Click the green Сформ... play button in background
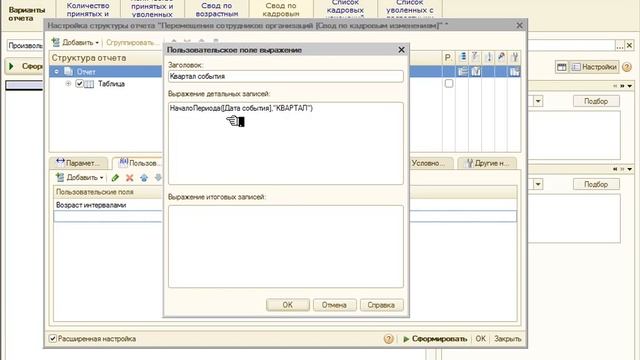This screenshot has width=640, height=360. 24,66
